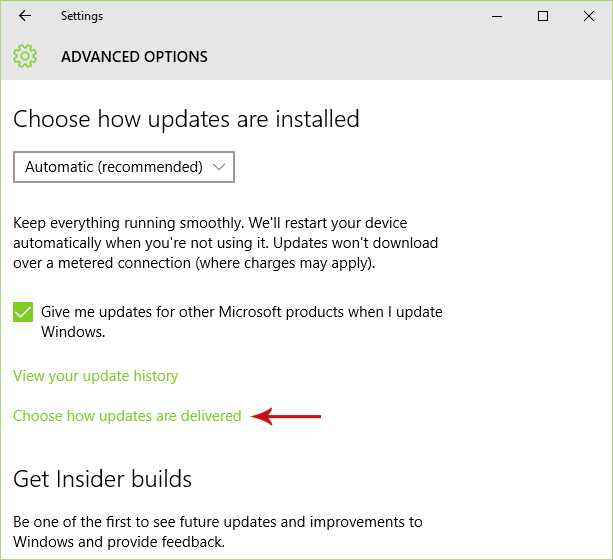Open the View your update history link
Viewport: 613px width, 560px height.
coord(96,376)
